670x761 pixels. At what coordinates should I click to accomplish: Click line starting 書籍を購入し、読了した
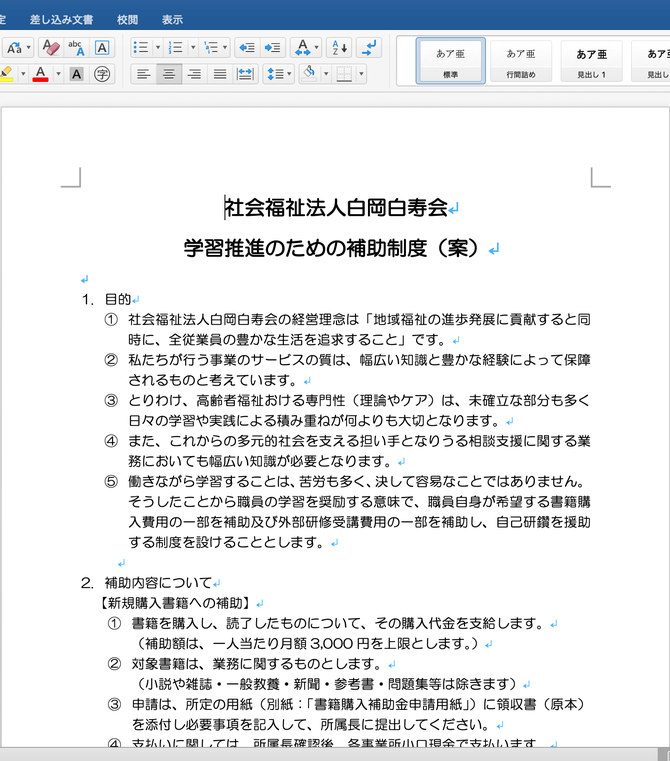[x=338, y=623]
